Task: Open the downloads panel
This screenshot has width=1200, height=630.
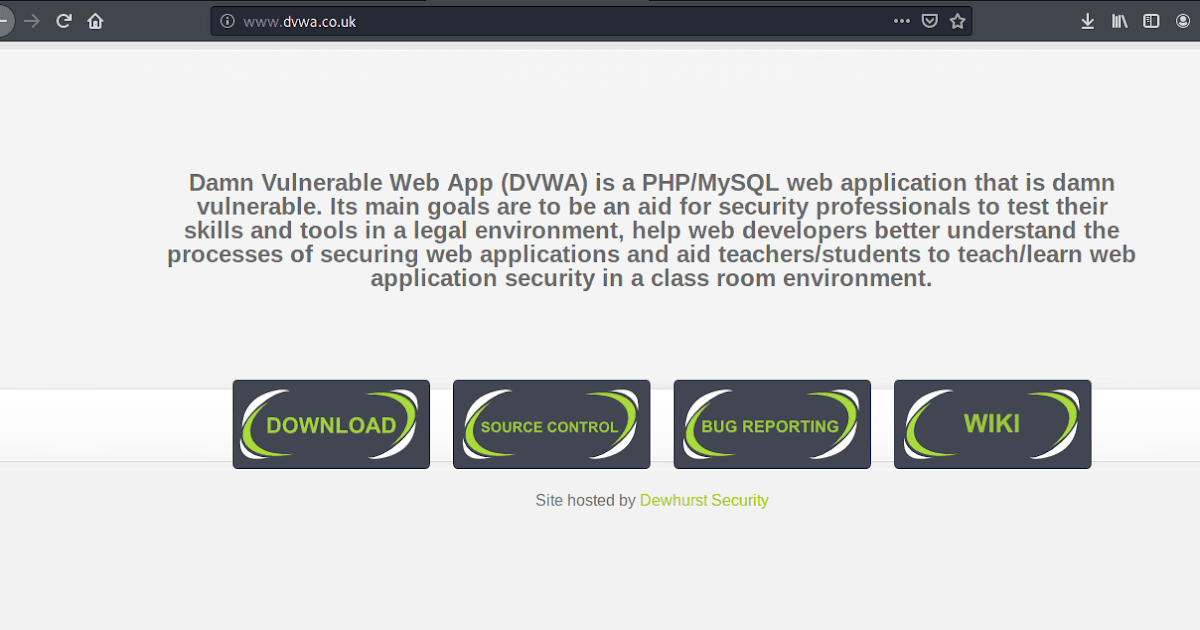Action: click(1088, 21)
